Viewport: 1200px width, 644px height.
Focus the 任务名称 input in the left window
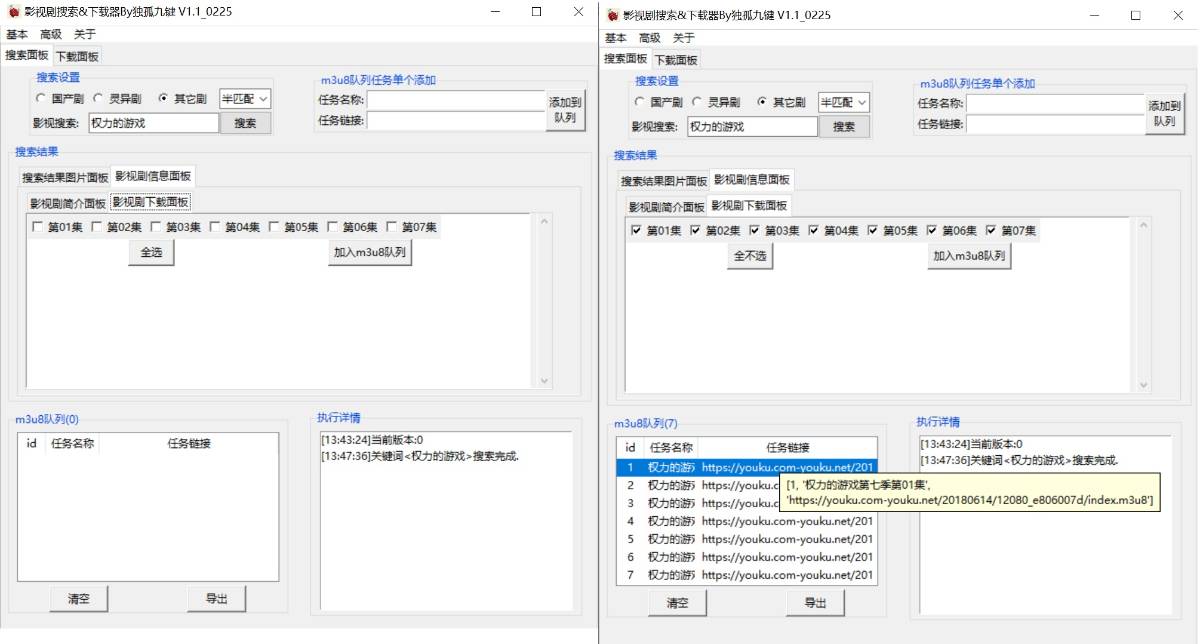(456, 100)
